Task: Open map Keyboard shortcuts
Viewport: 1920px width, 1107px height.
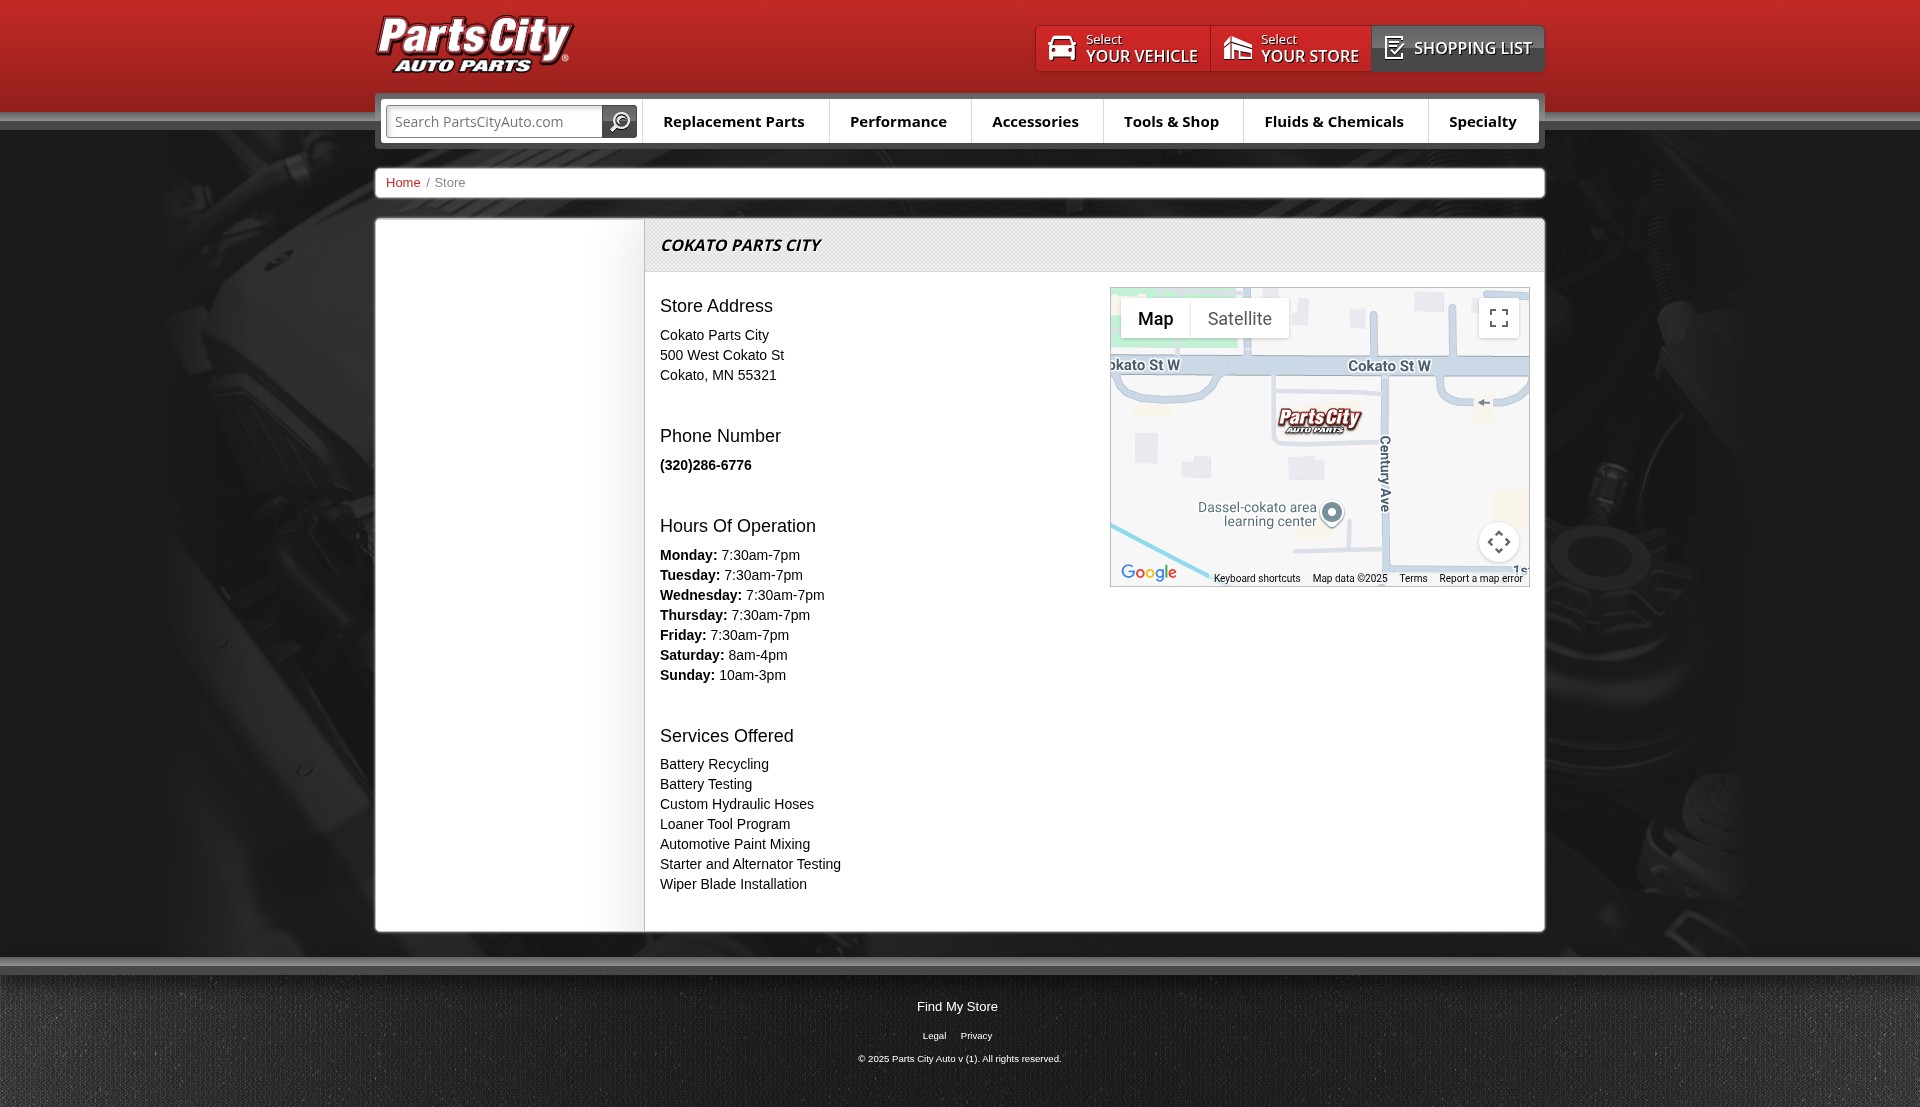Action: point(1257,579)
